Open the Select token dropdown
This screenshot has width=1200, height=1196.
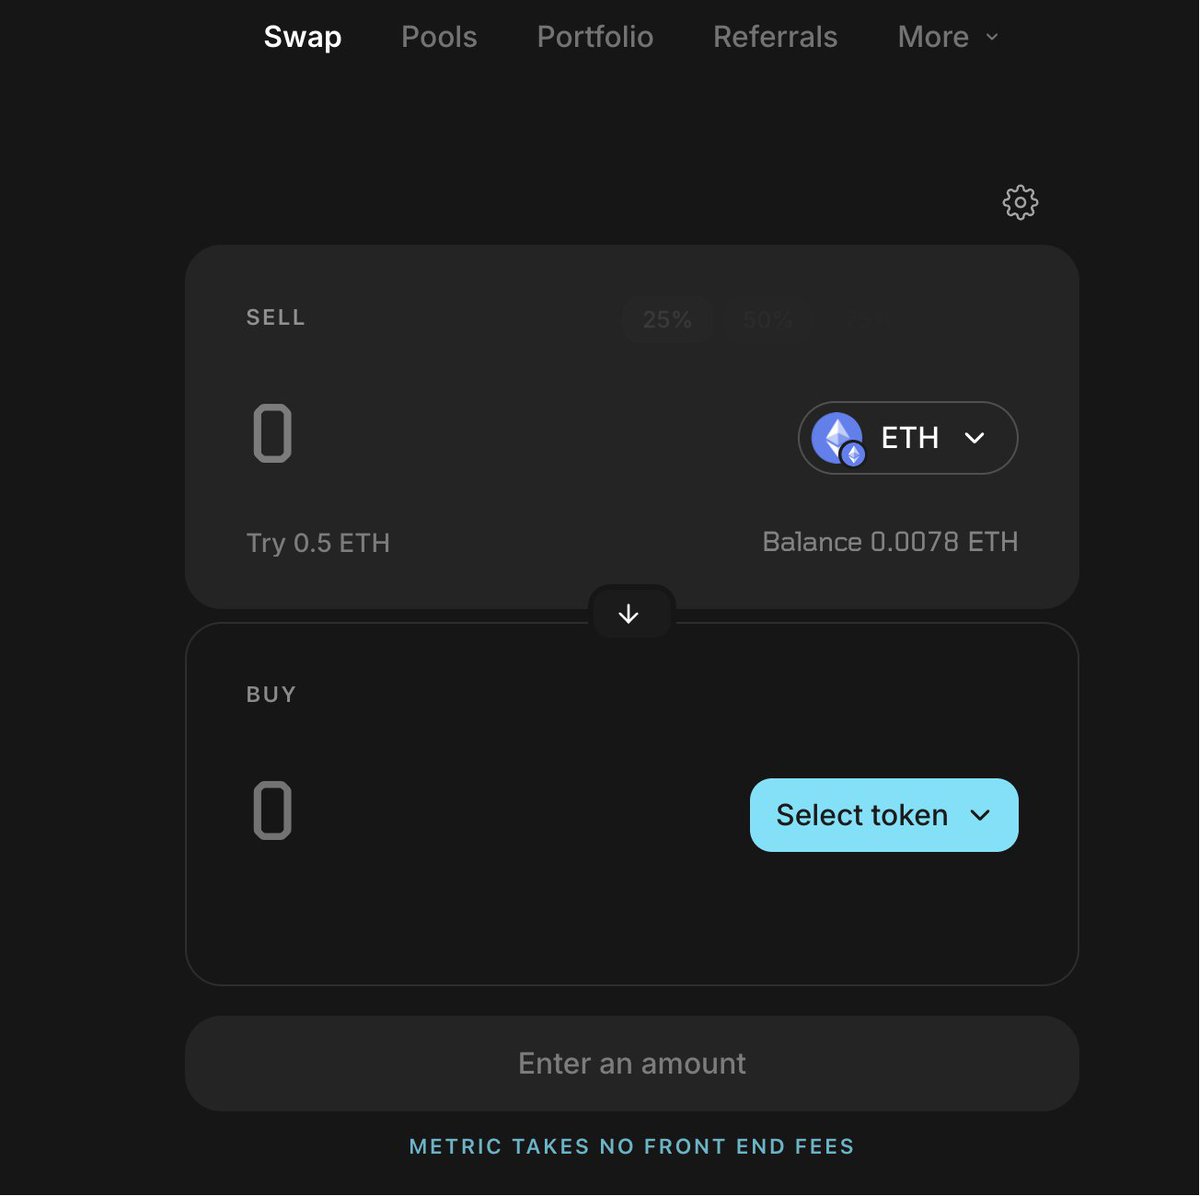pos(884,815)
